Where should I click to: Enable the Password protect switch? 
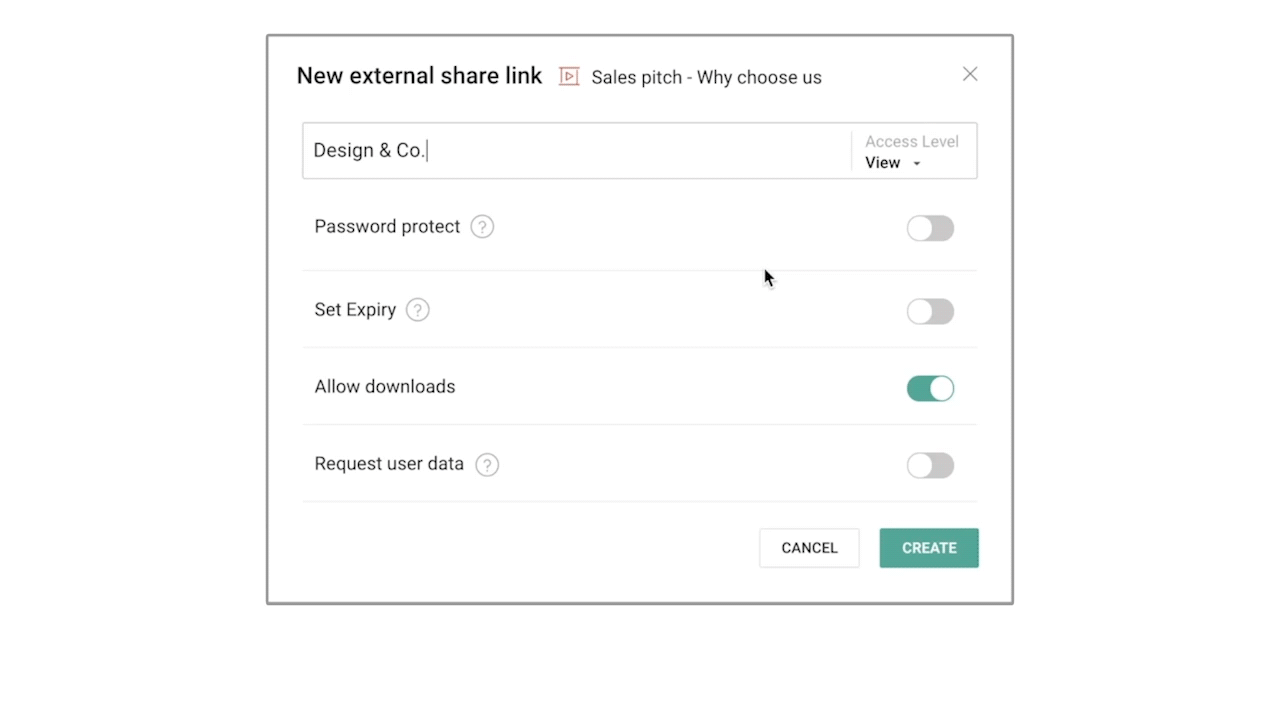[x=930, y=228]
